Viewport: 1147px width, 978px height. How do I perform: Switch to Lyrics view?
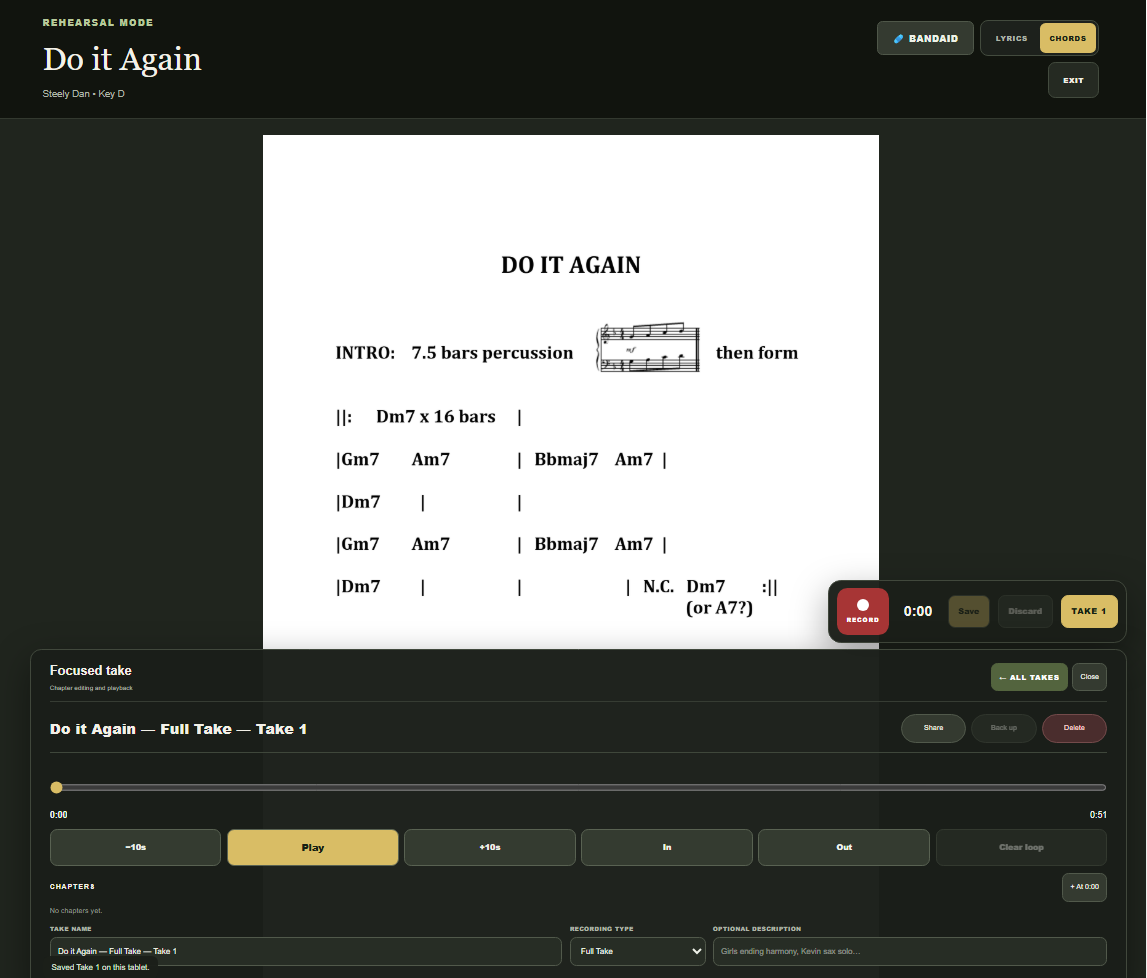[x=1011, y=38]
